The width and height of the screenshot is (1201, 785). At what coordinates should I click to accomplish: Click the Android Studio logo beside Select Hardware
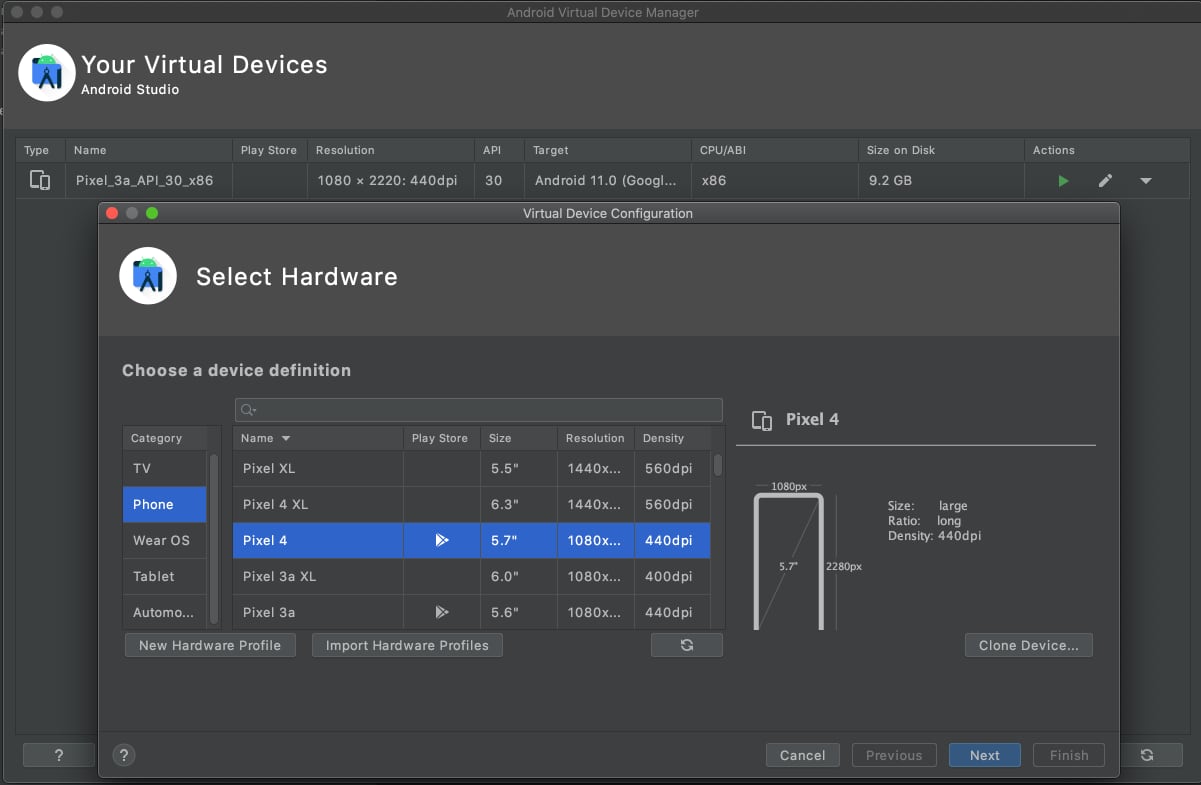[148, 276]
